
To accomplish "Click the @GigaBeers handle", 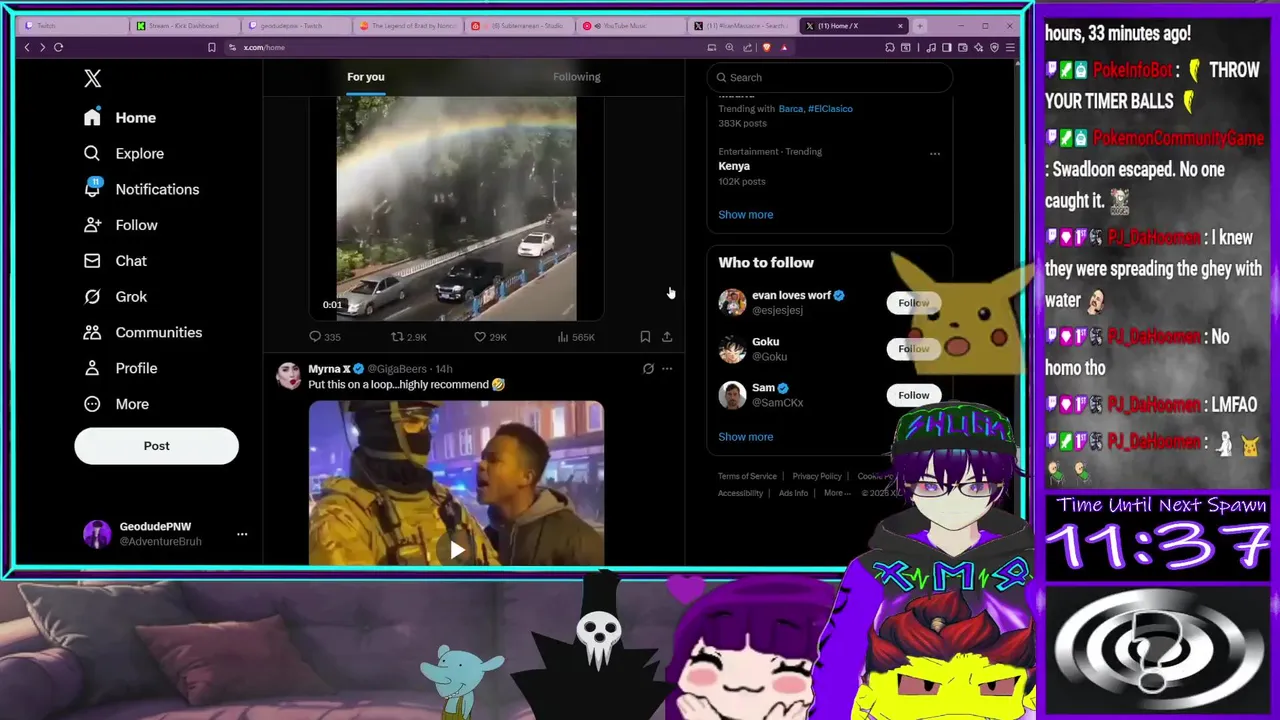I will 397,369.
